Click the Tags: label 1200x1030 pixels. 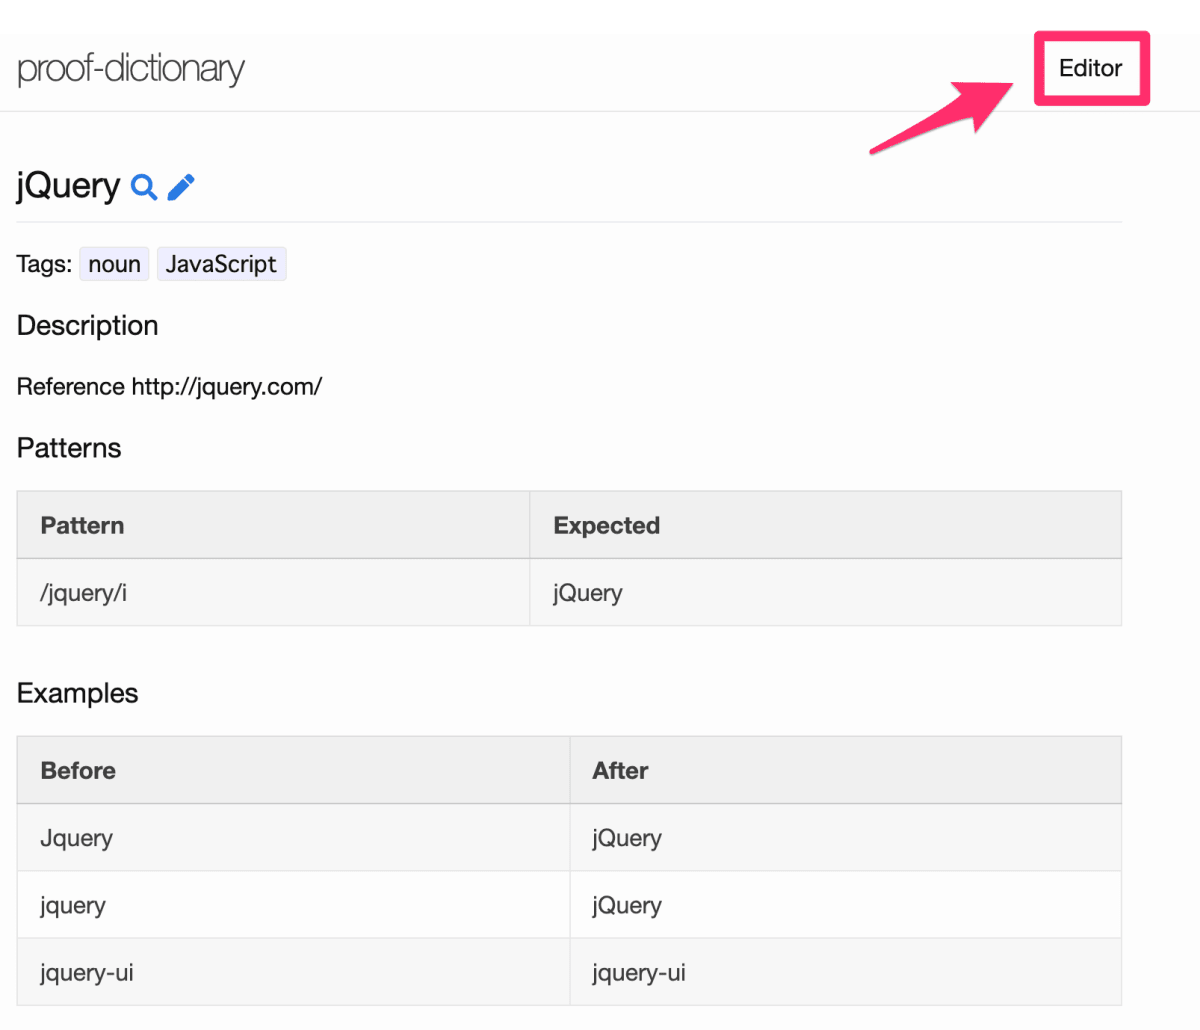click(44, 264)
